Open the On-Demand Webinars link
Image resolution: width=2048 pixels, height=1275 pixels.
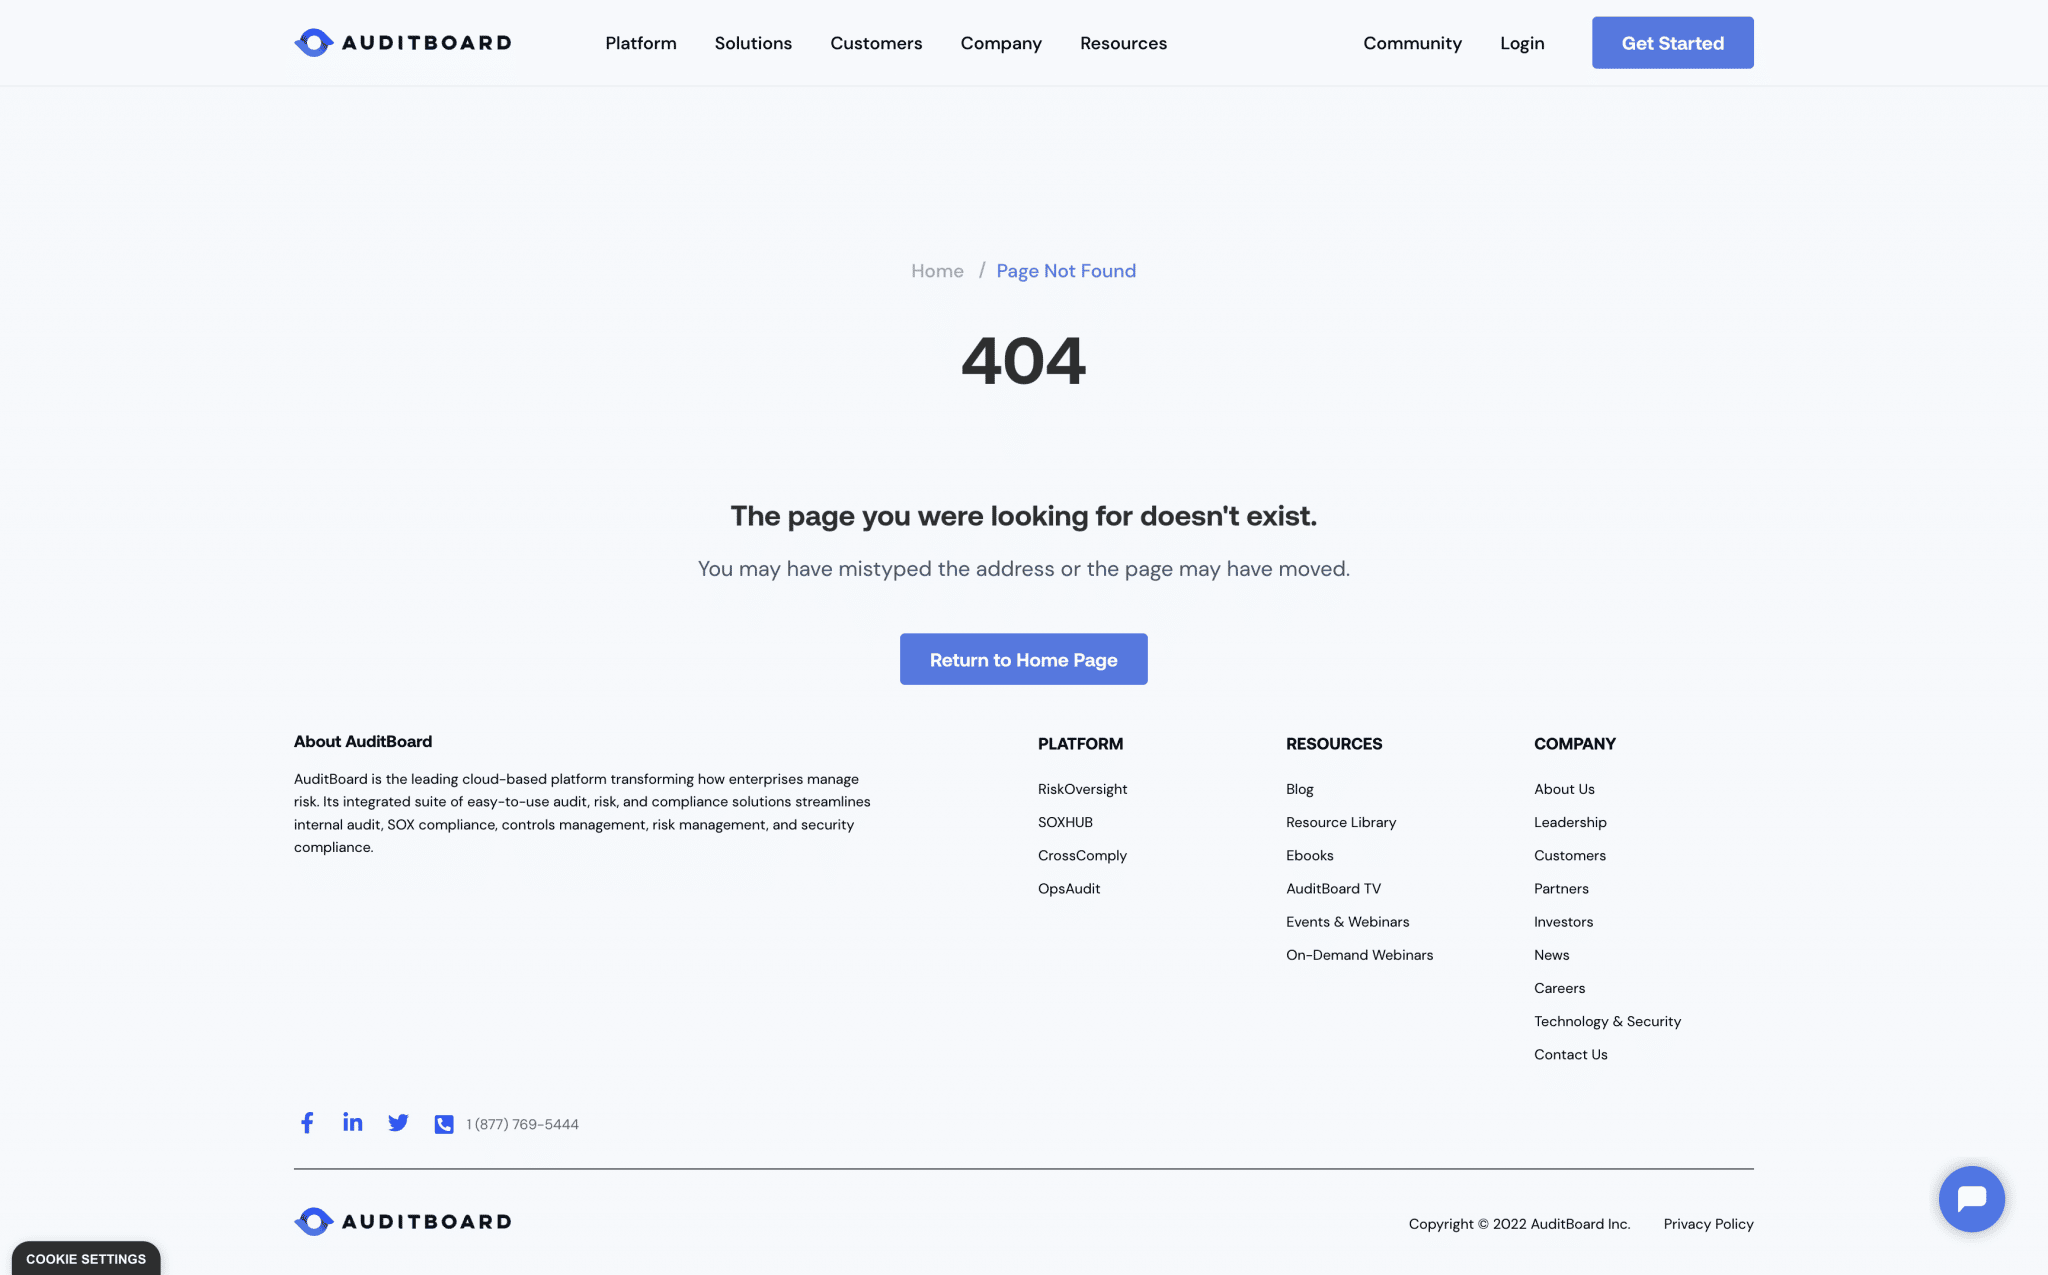click(x=1359, y=954)
